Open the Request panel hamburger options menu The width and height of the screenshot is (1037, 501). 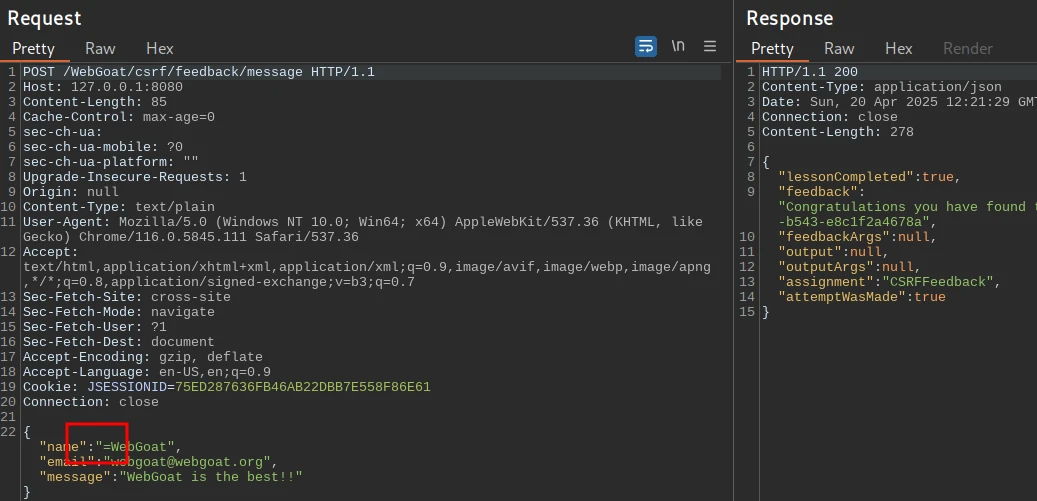coord(710,47)
